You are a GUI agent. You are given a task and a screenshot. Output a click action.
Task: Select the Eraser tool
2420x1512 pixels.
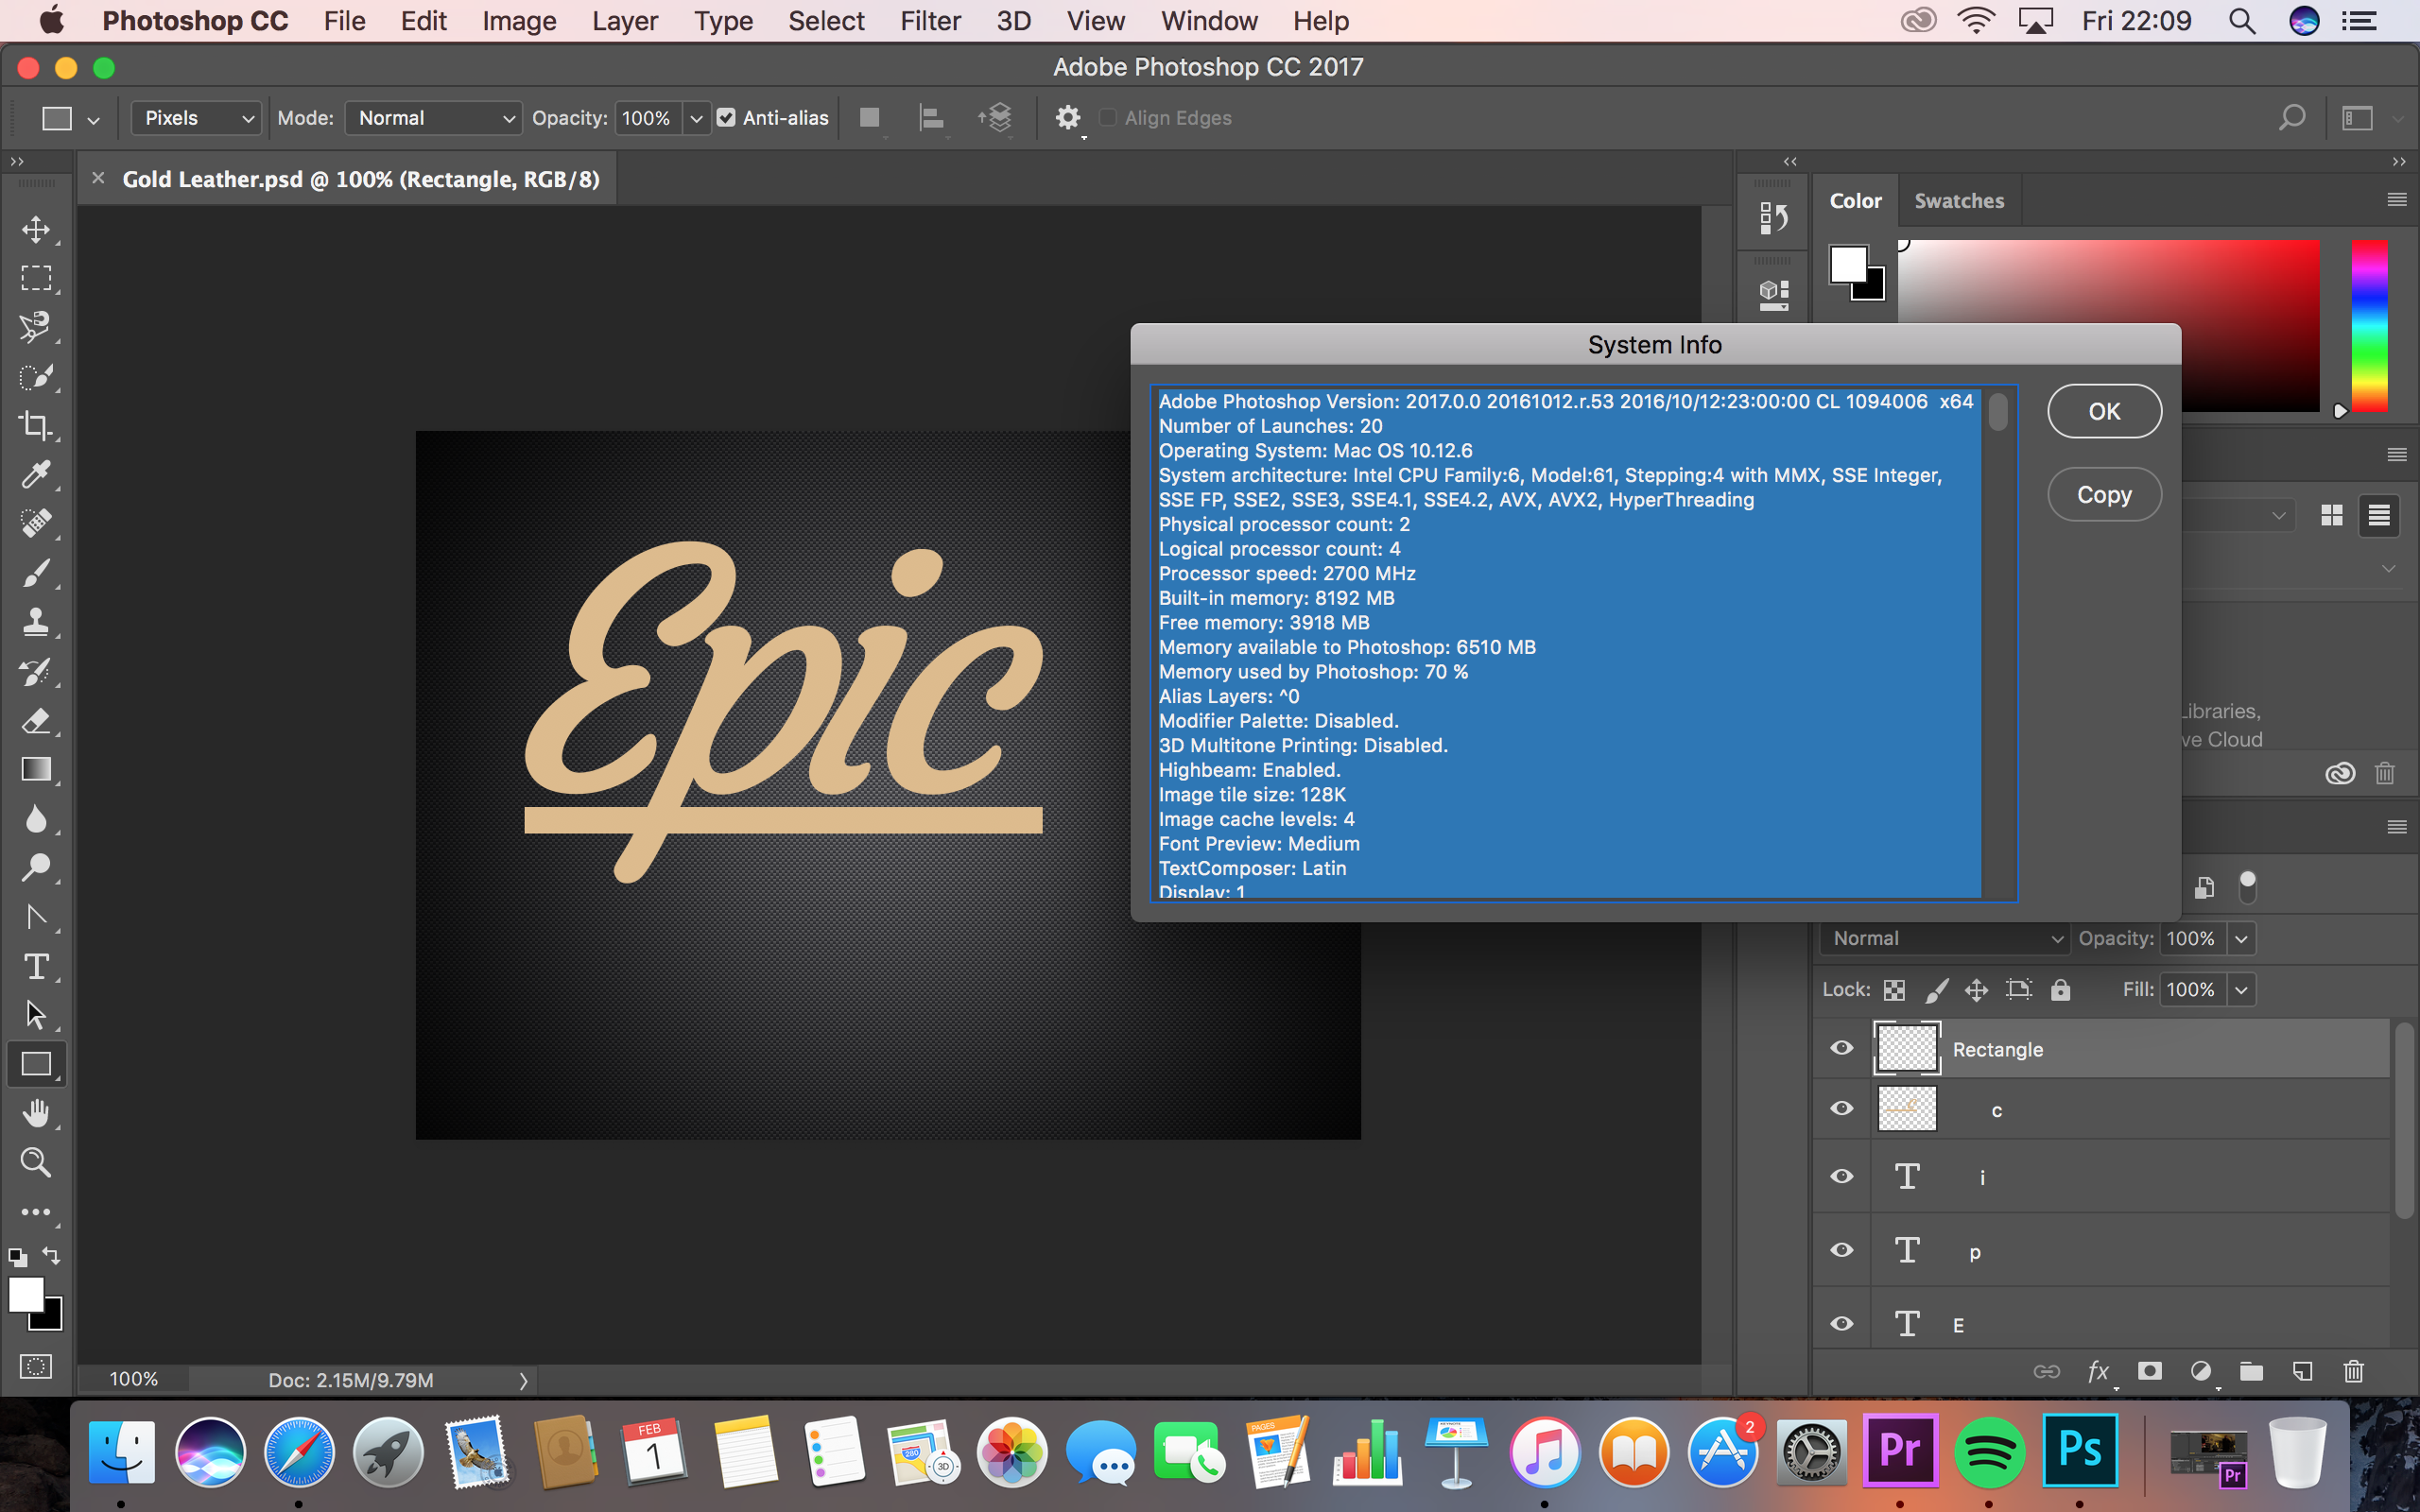pyautogui.click(x=36, y=720)
